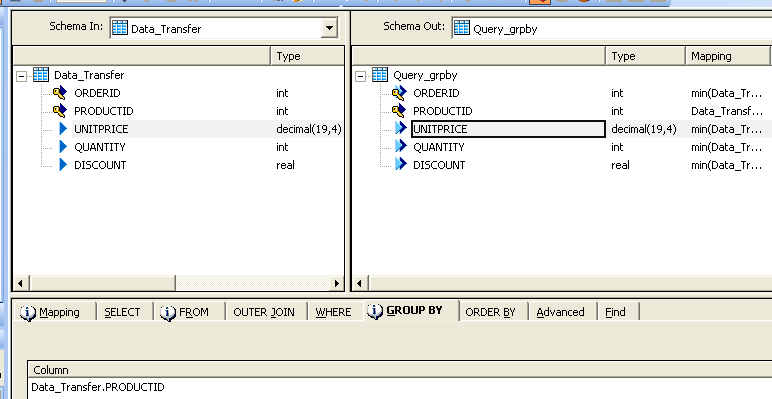Click column arrow icon beside DISCOUNT in Schema In
Viewport: 772px width, 399px height.
point(63,165)
